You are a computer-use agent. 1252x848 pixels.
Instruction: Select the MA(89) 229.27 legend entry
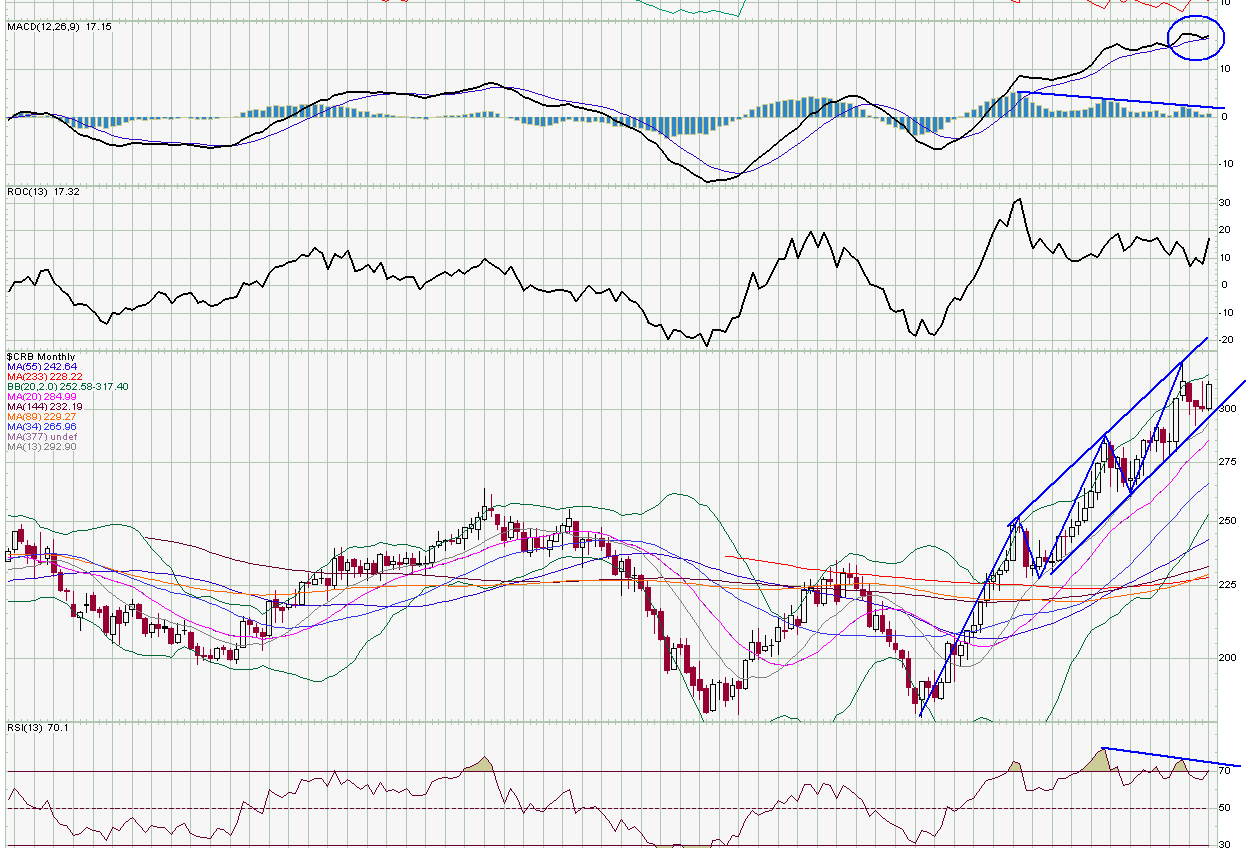[x=42, y=417]
